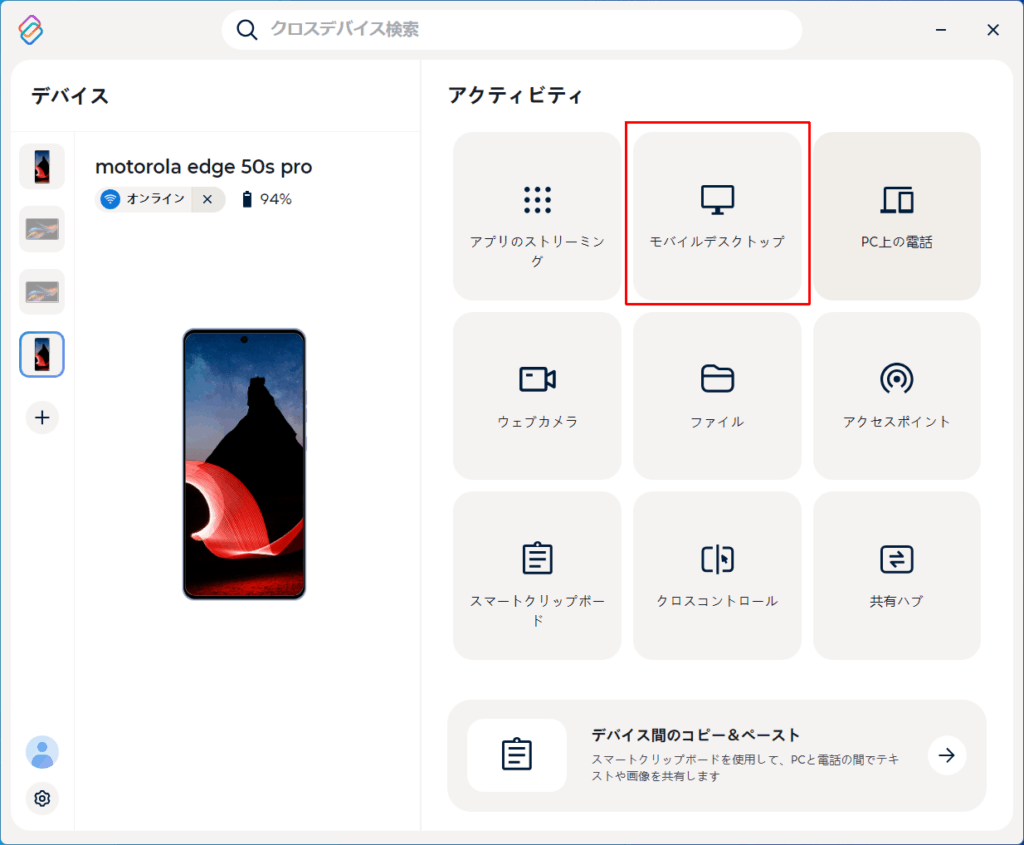Click the motorola edge 50s pro device name

[204, 167]
